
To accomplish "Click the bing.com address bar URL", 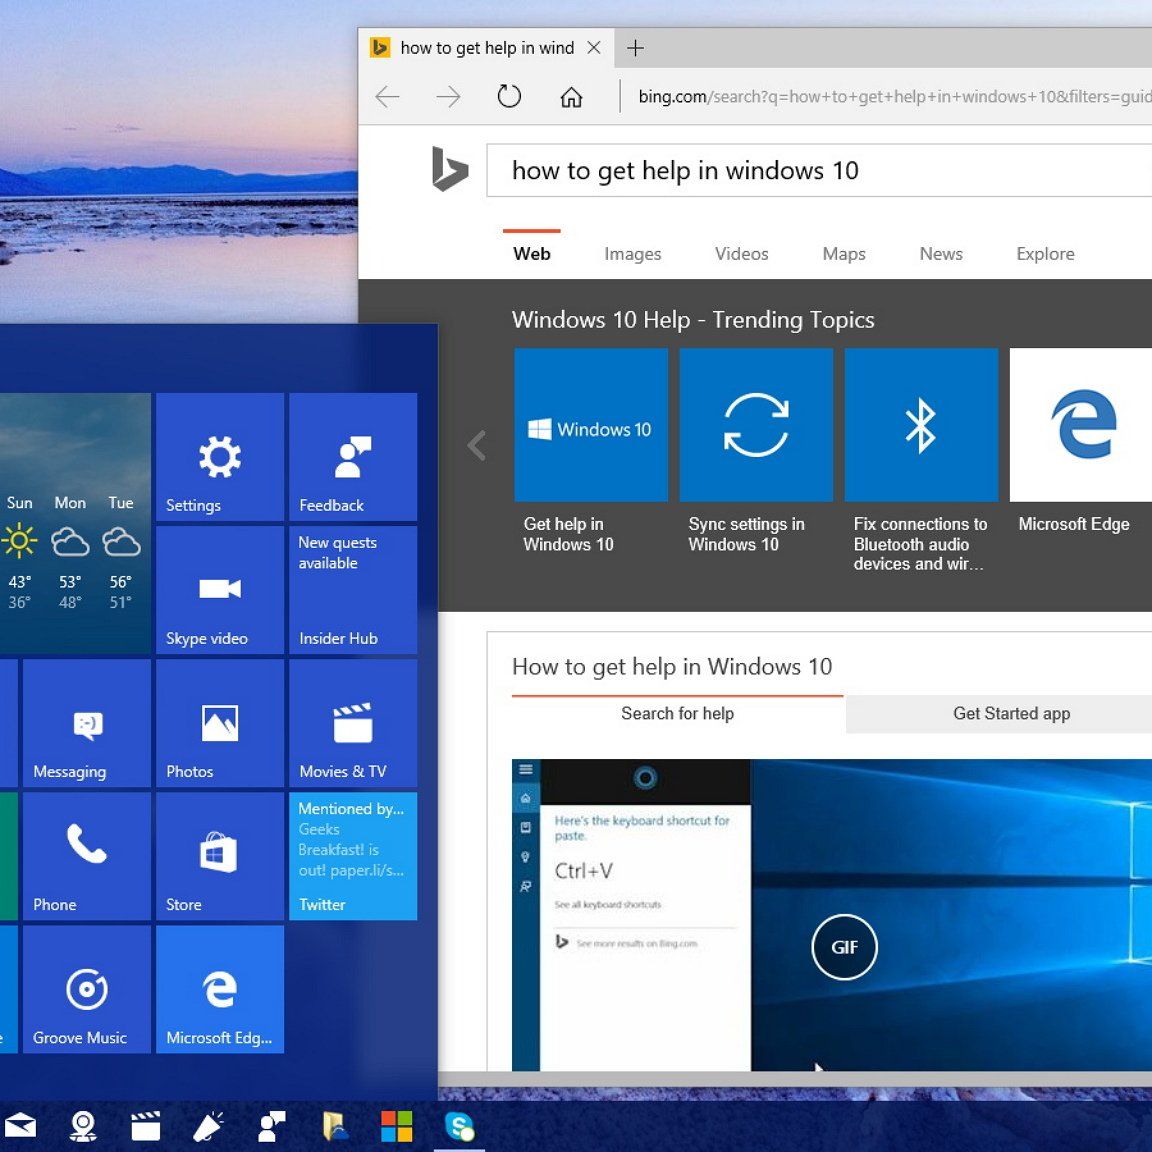I will click(x=894, y=96).
